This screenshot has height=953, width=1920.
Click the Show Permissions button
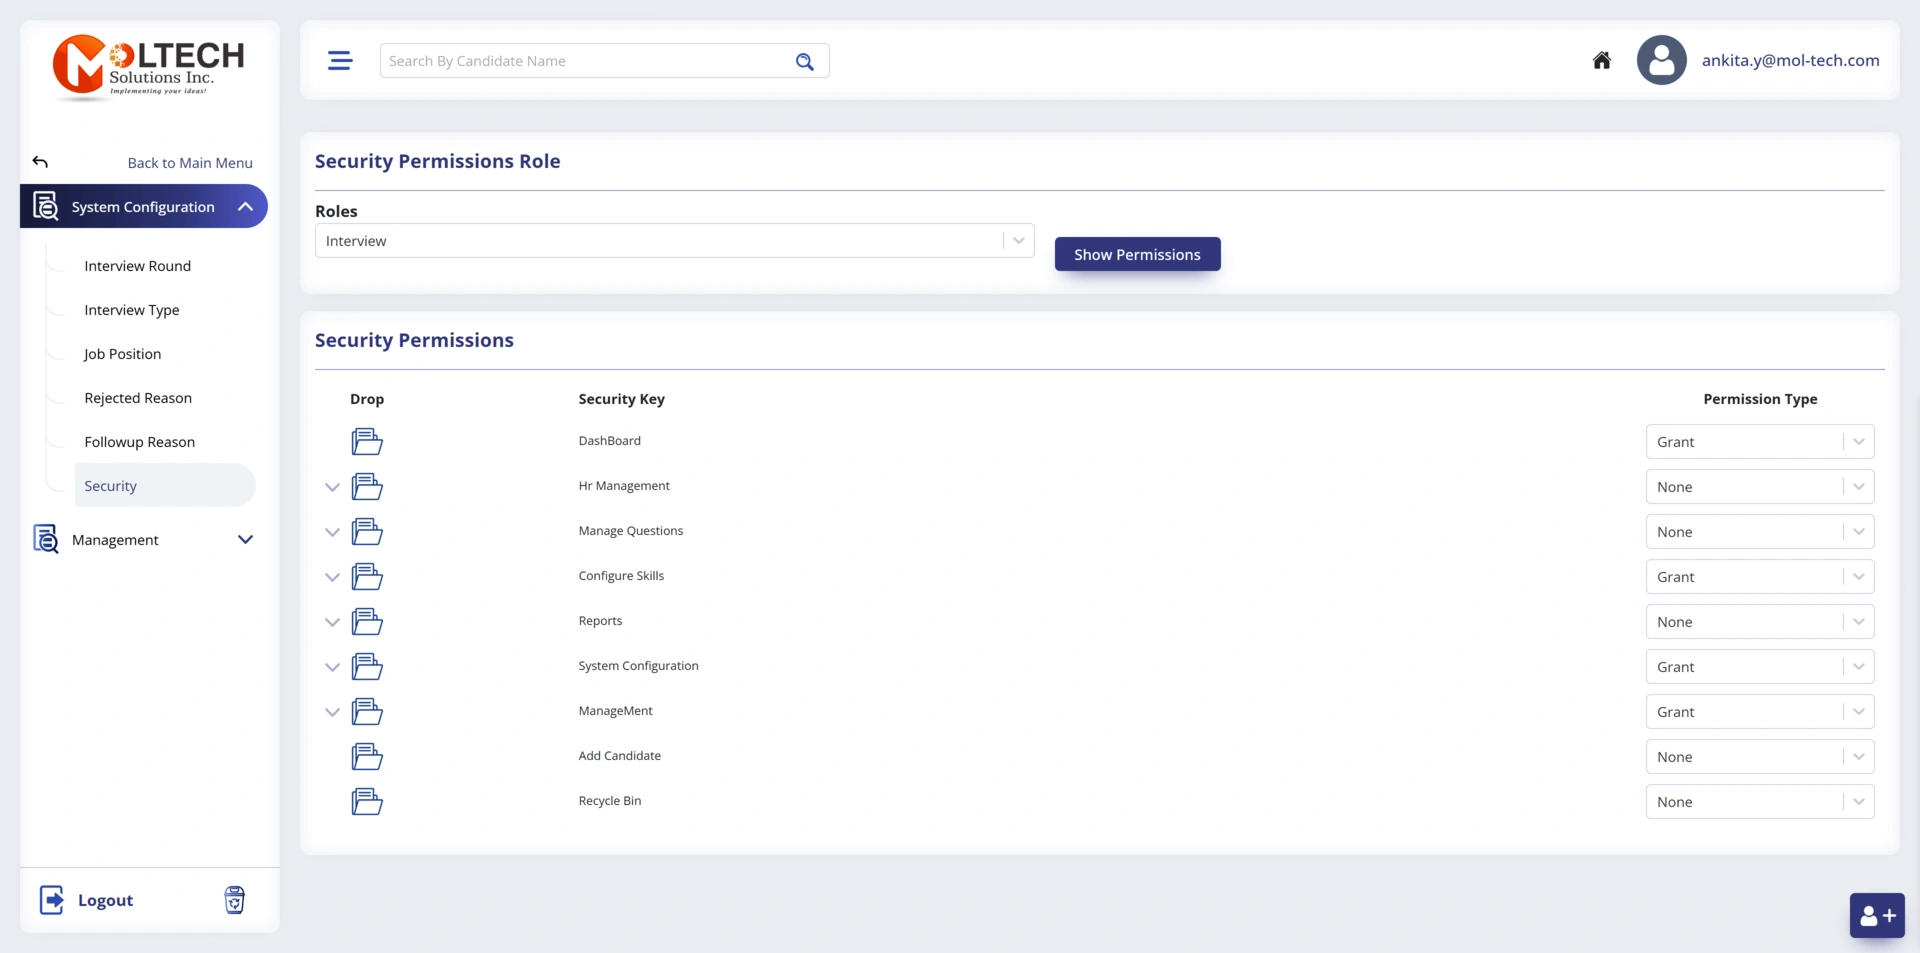[x=1137, y=254]
